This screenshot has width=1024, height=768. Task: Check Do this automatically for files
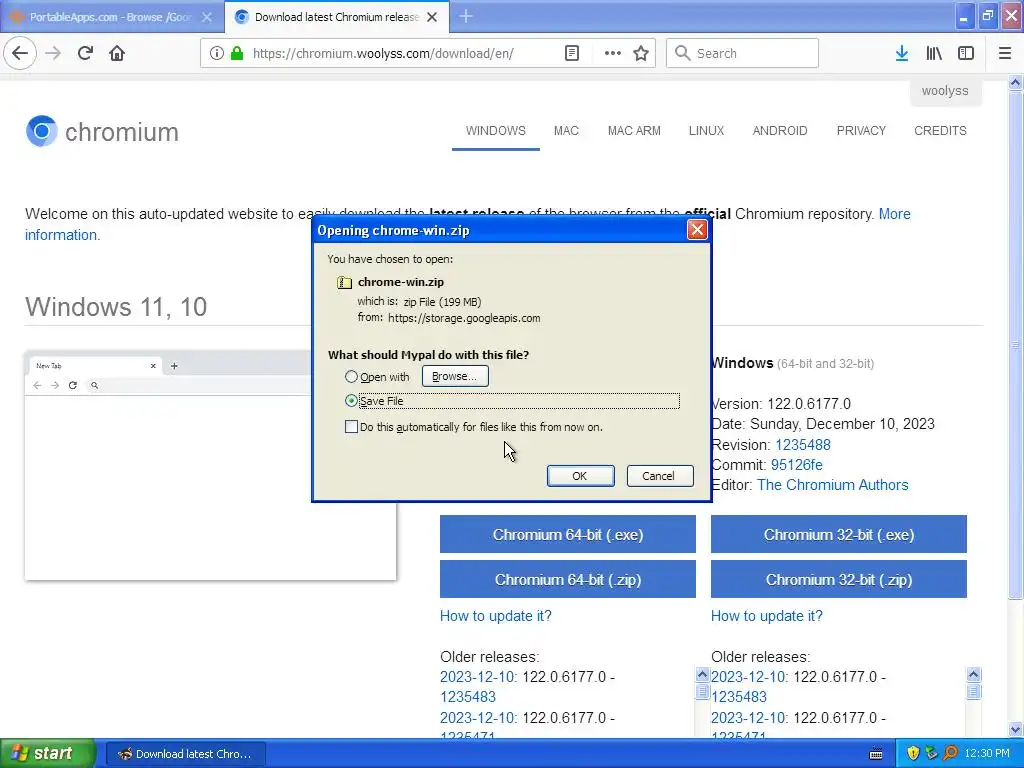pyautogui.click(x=351, y=426)
